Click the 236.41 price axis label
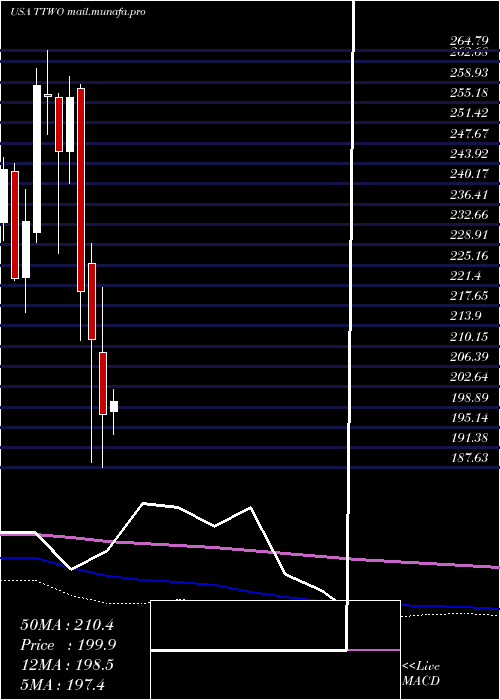 [x=469, y=195]
